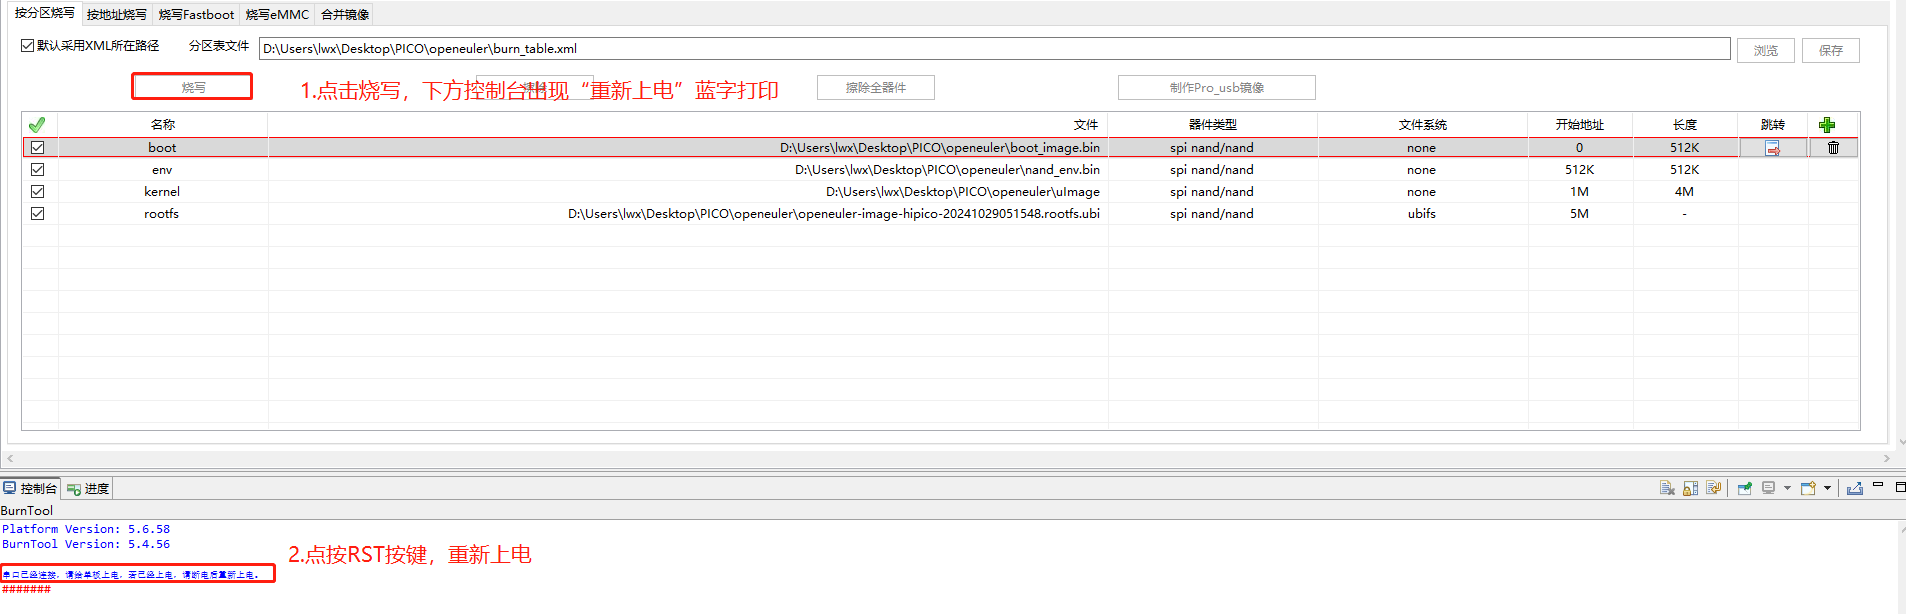Click the horizontal scrollbar right arrow
Viewport: 1906px width, 614px height.
[x=1886, y=459]
